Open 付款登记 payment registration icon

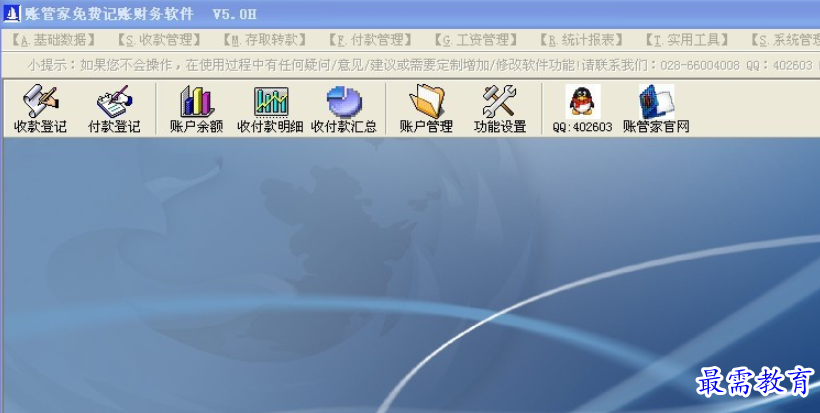point(114,109)
